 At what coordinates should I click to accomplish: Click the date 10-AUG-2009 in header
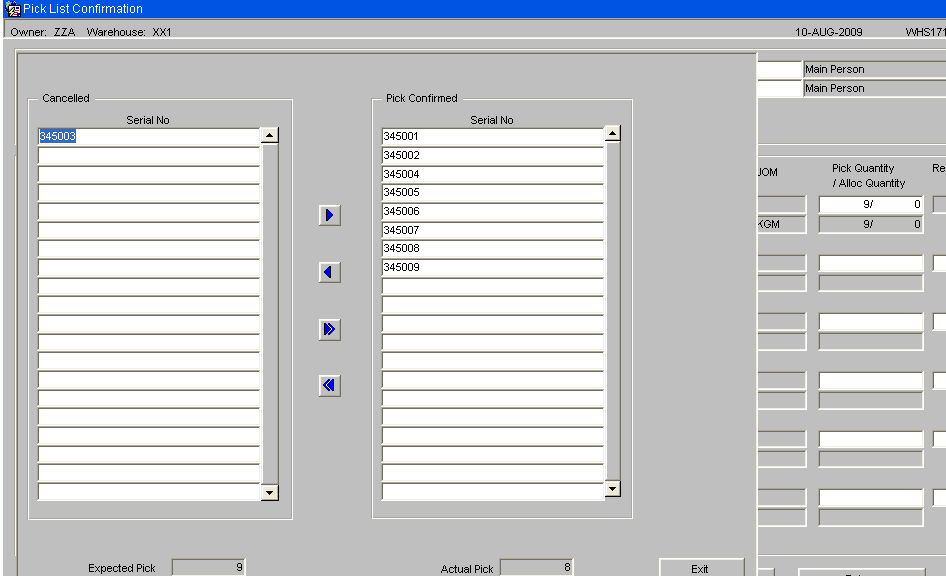pos(828,32)
